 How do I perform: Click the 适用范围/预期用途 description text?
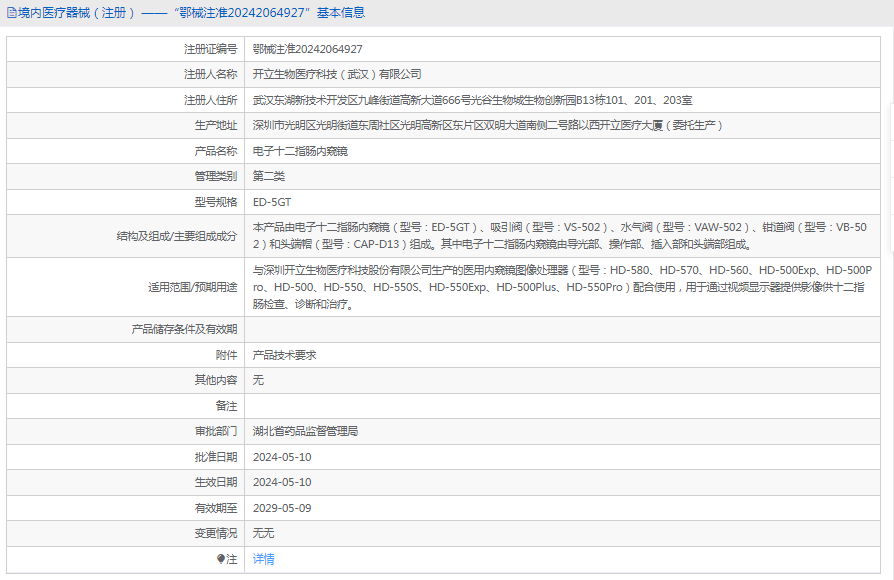(562, 287)
